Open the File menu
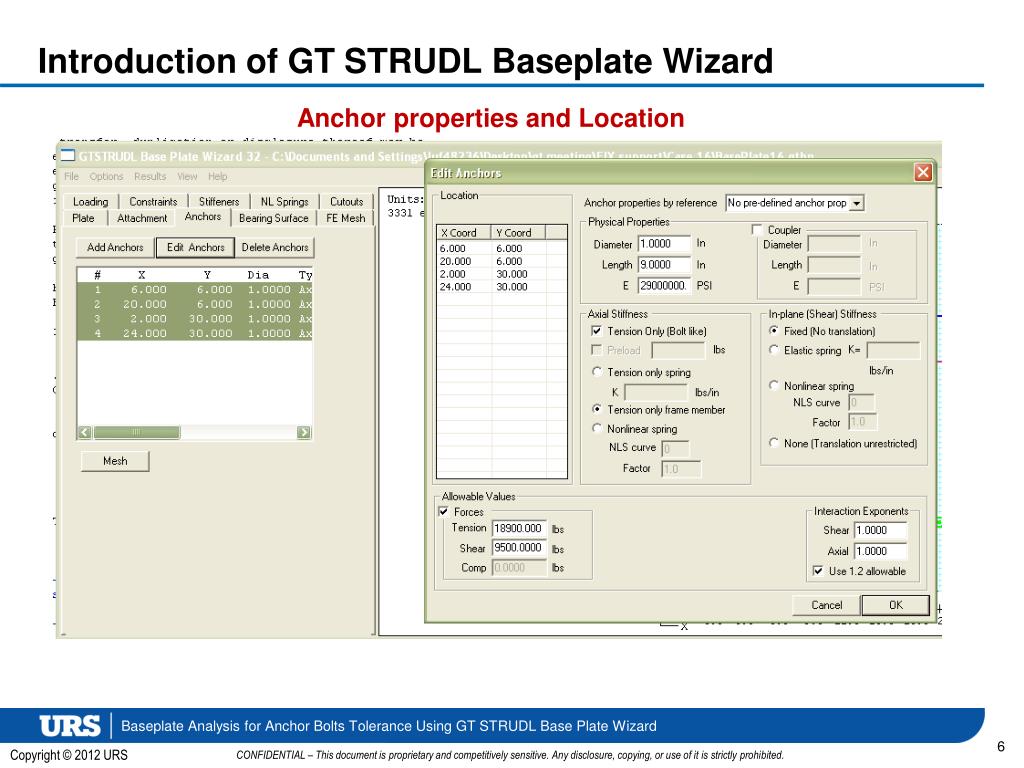The image size is (1024, 768). 71,176
